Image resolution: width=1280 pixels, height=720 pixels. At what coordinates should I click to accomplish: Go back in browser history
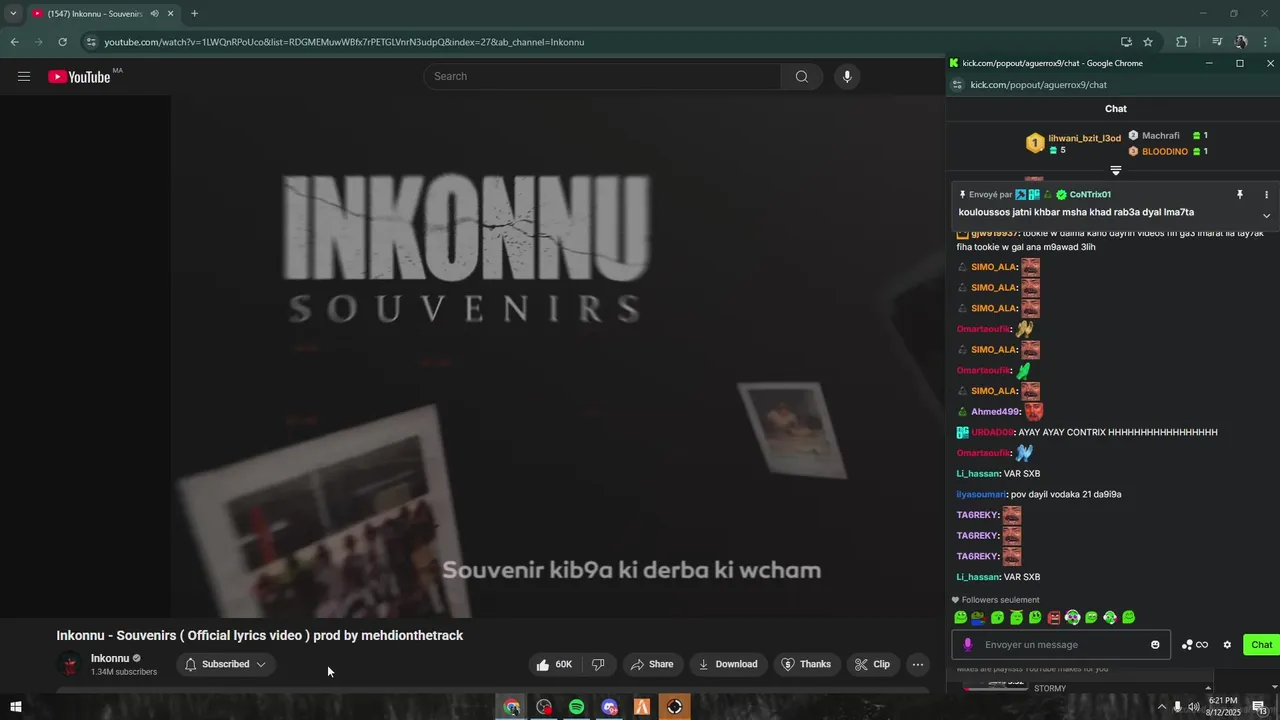tap(14, 42)
